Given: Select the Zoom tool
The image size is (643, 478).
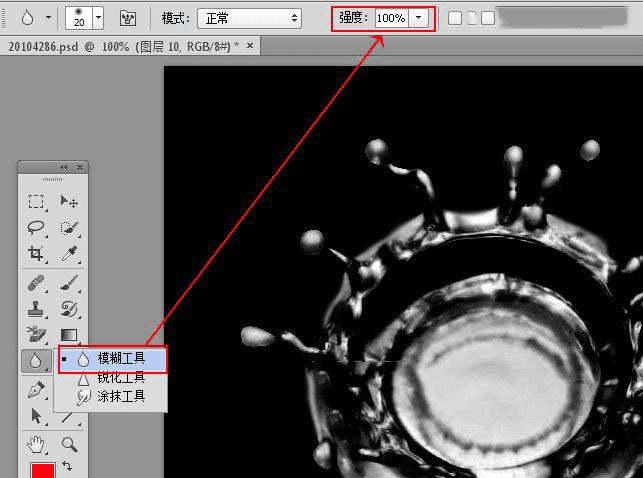Looking at the screenshot, I should click(68, 444).
